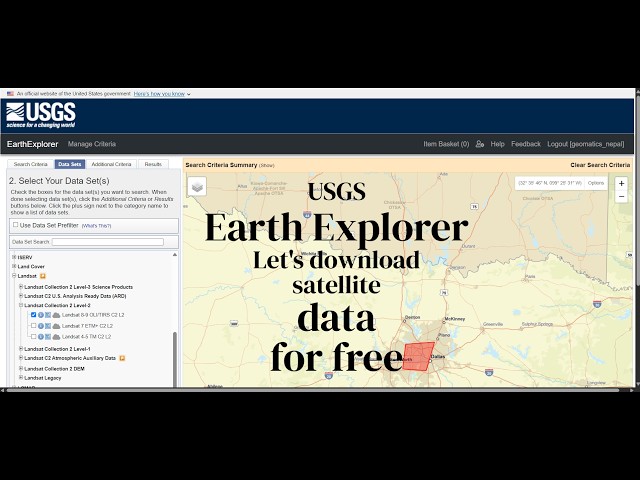
Task: Switch to Search Criteria tab
Action: tap(31, 164)
